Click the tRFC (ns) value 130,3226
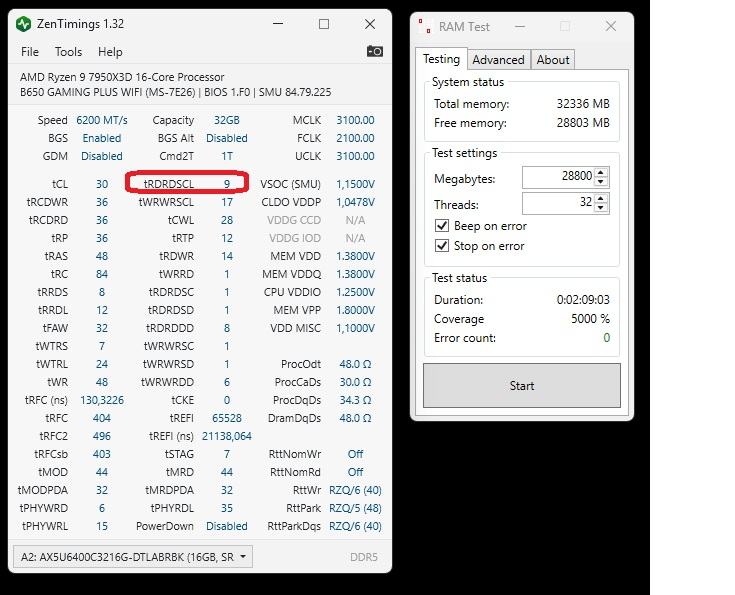 pos(102,400)
